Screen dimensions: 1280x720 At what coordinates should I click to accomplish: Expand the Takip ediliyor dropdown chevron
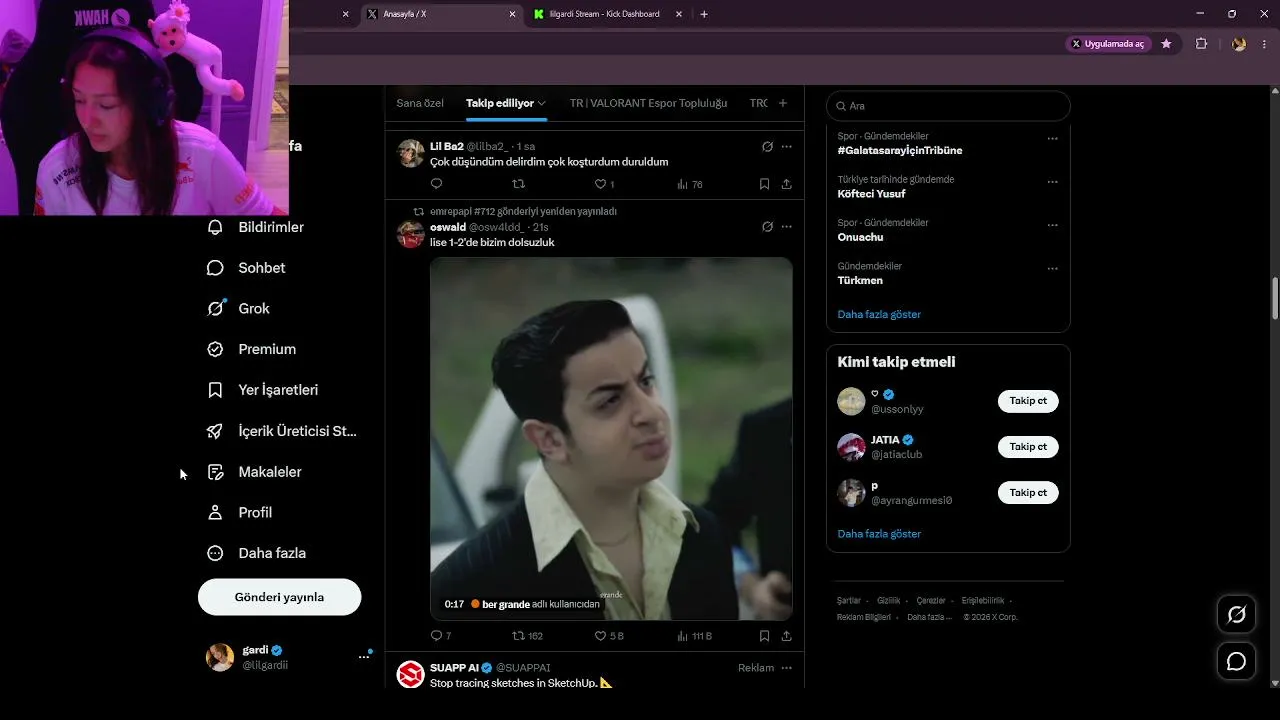coord(542,103)
